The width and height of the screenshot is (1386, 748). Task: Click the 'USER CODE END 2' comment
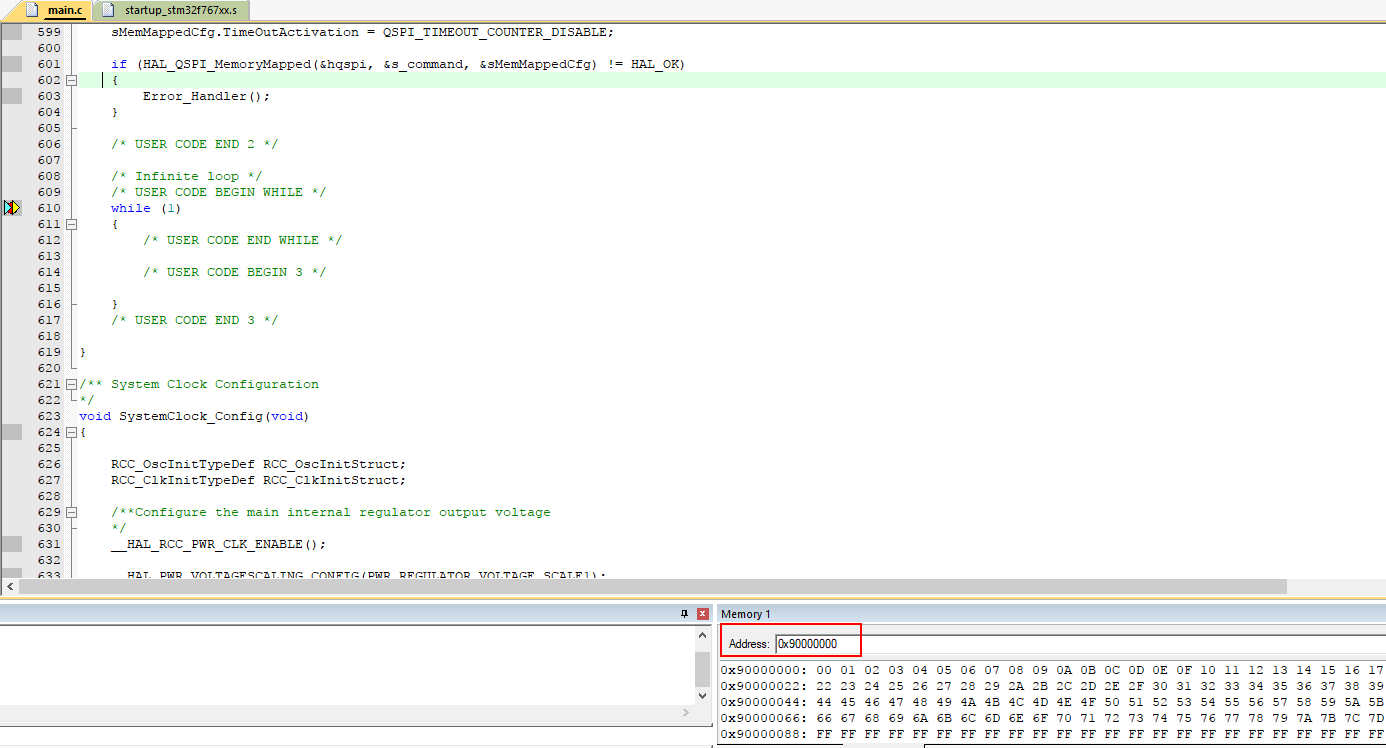click(195, 144)
